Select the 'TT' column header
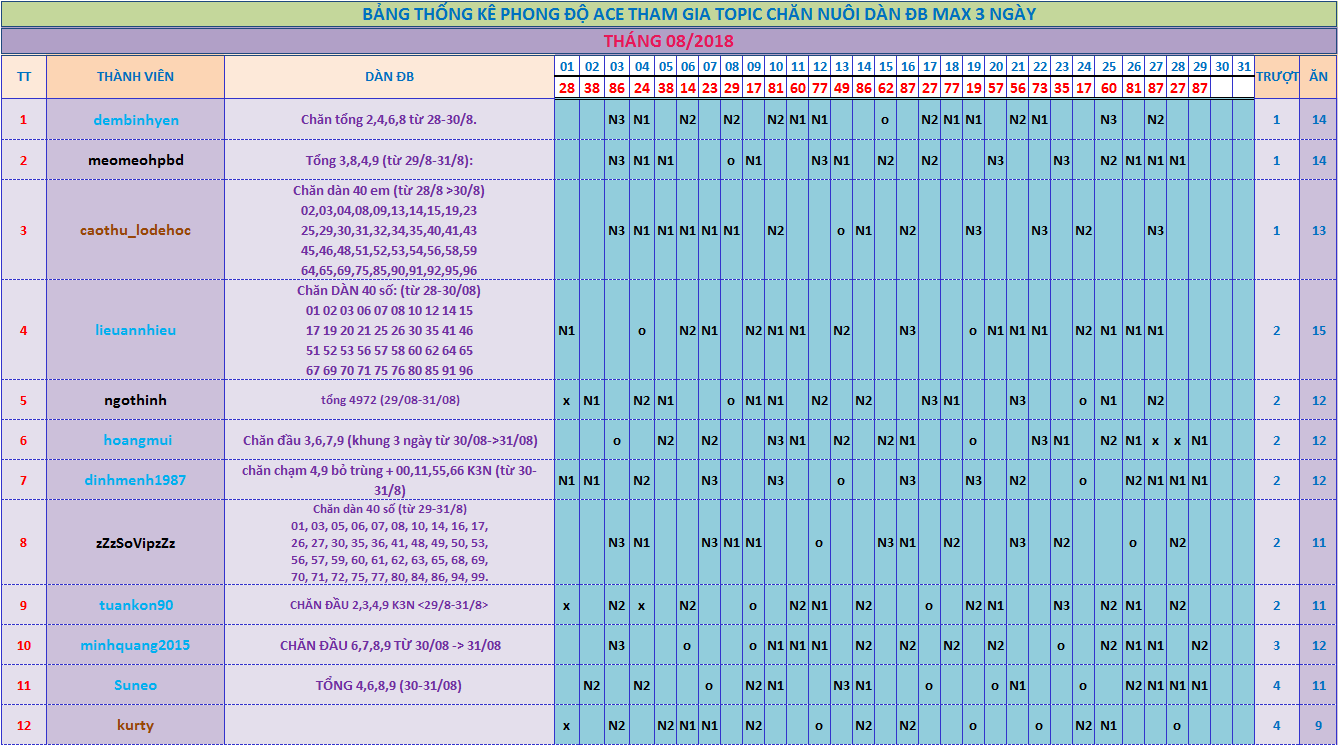This screenshot has height=745, width=1338. (24, 77)
